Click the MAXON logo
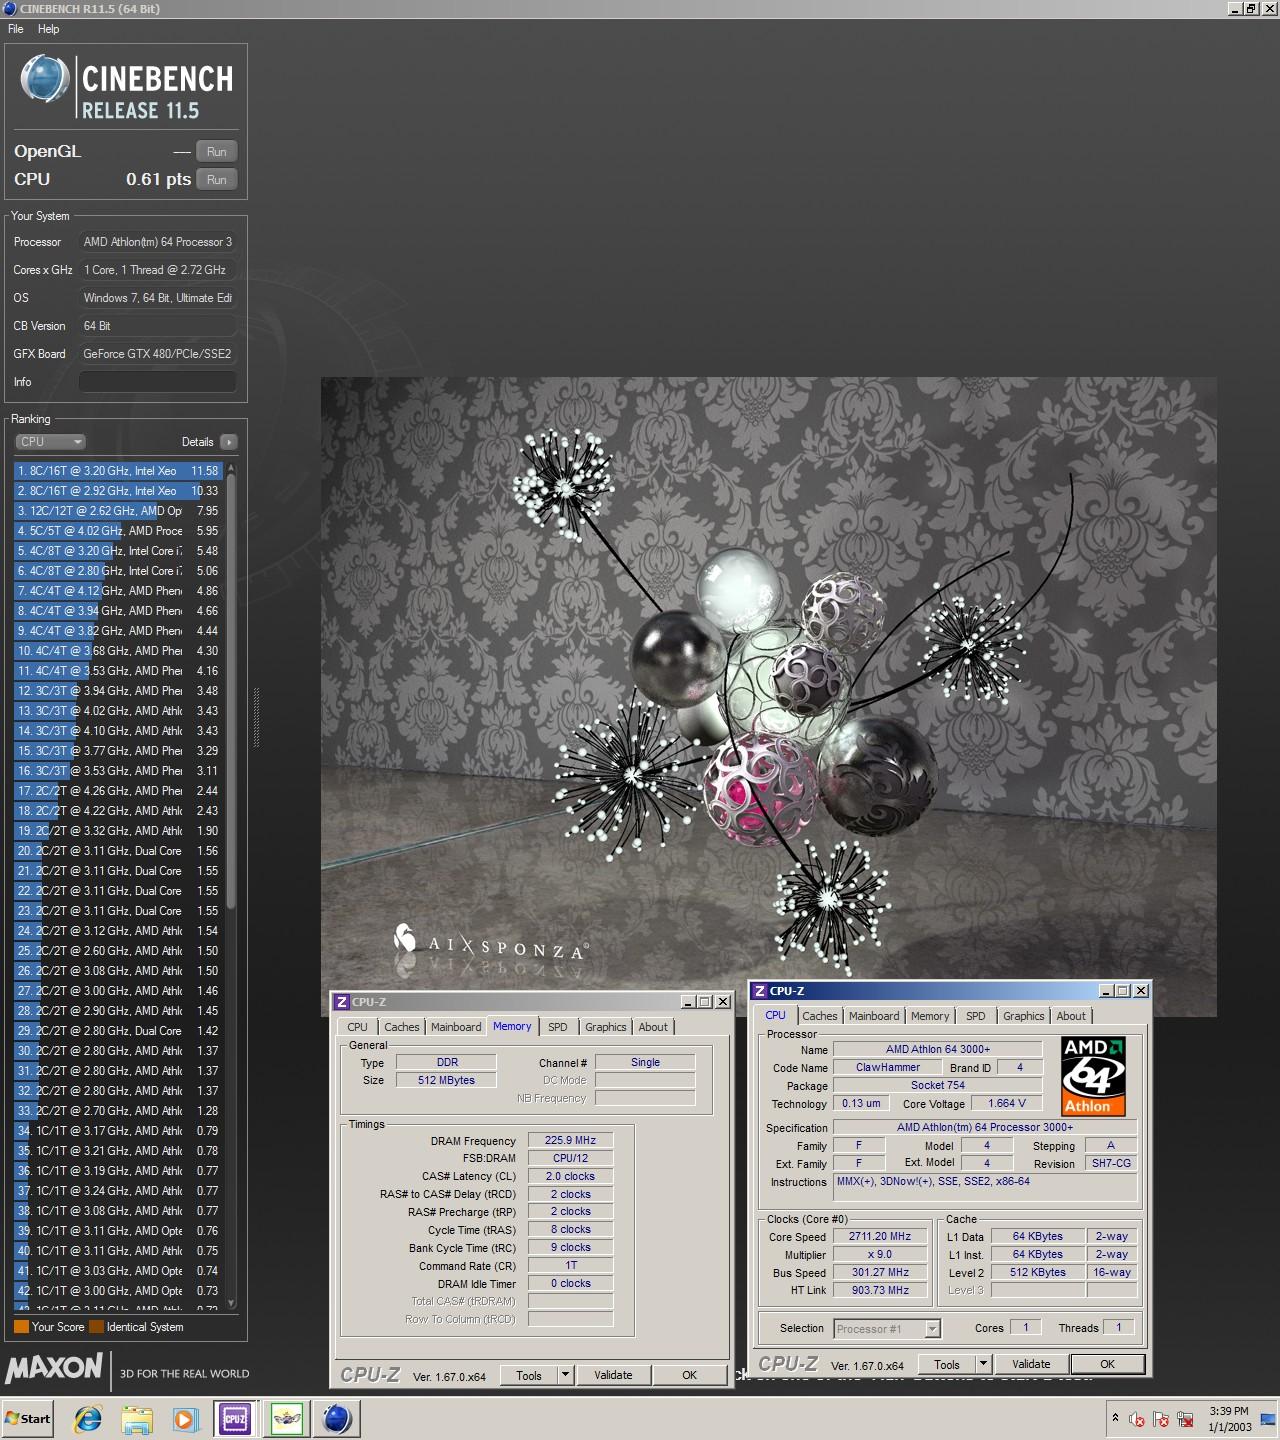1280x1440 pixels. pyautogui.click(x=54, y=1368)
